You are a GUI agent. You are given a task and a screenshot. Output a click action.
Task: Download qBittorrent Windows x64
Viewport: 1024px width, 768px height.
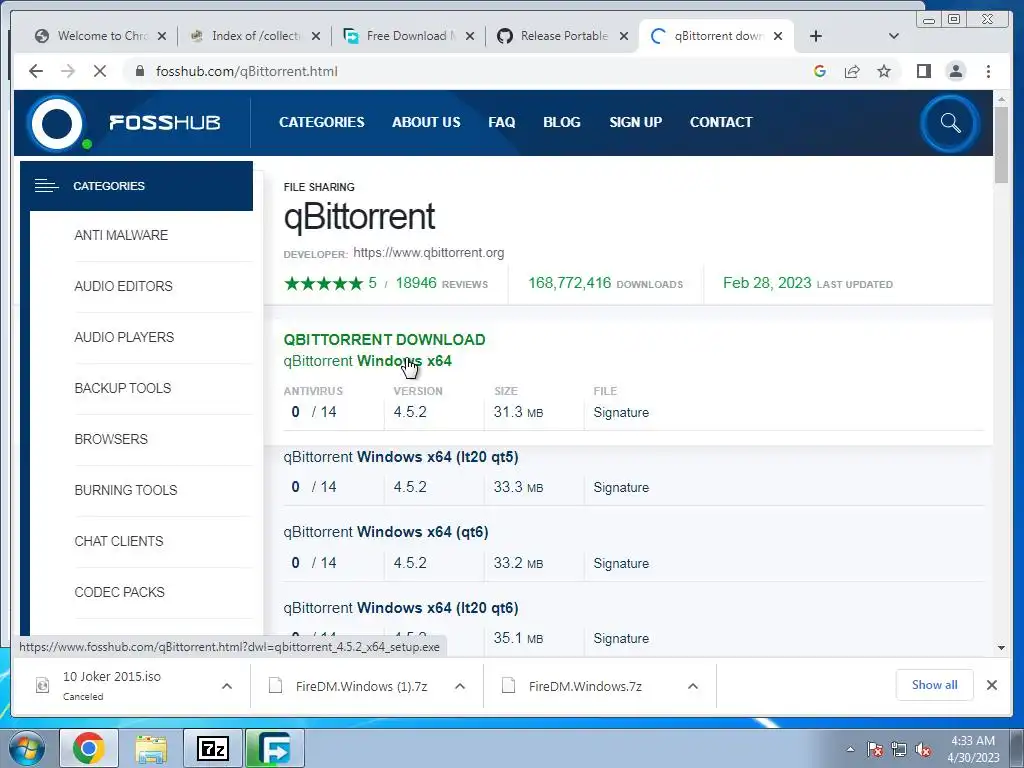click(x=368, y=361)
